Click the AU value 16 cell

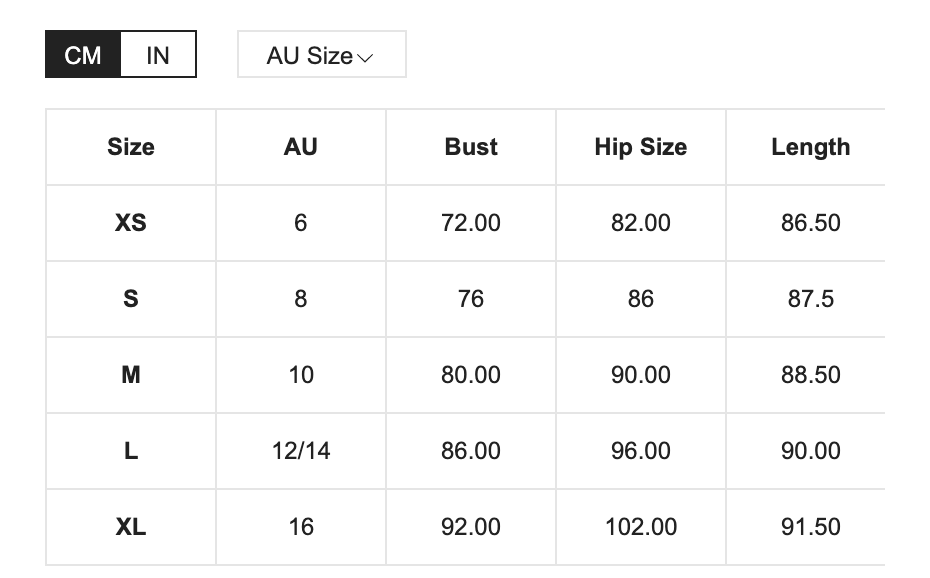point(301,527)
